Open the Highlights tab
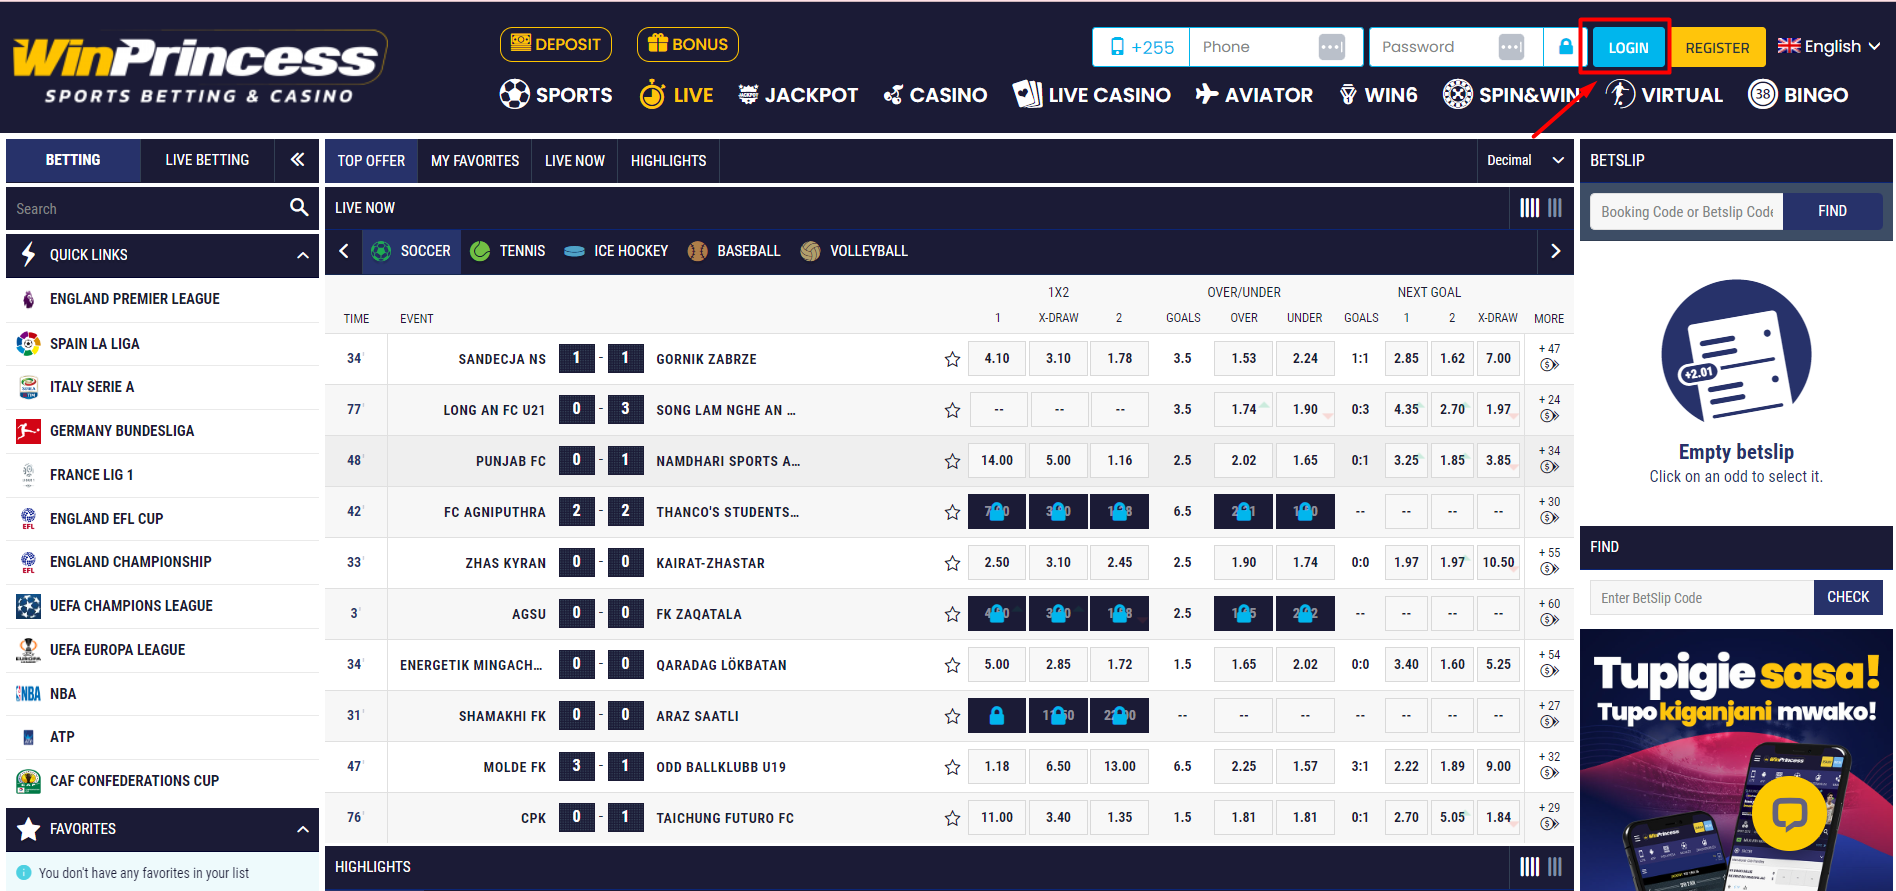Image resolution: width=1896 pixels, height=891 pixels. (x=668, y=160)
